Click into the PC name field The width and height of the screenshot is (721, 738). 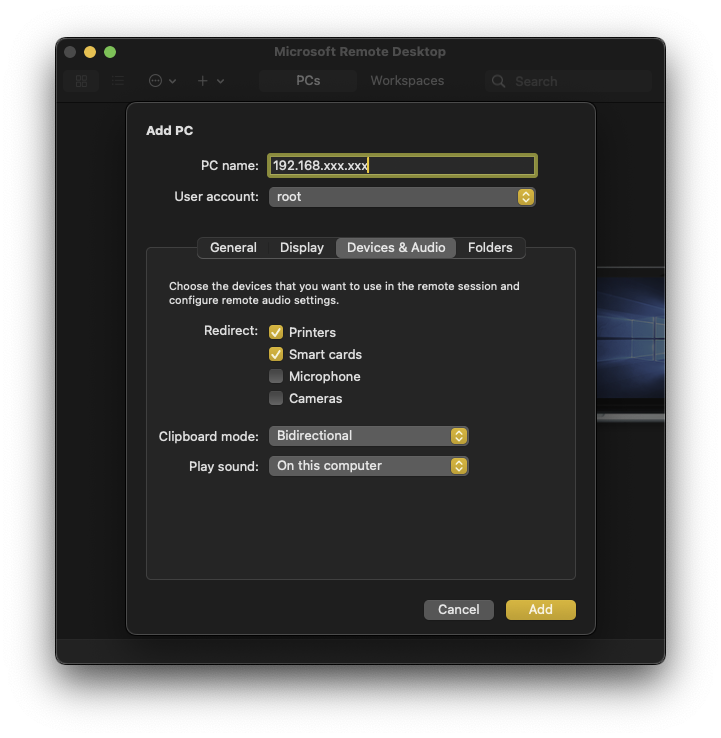coord(402,166)
